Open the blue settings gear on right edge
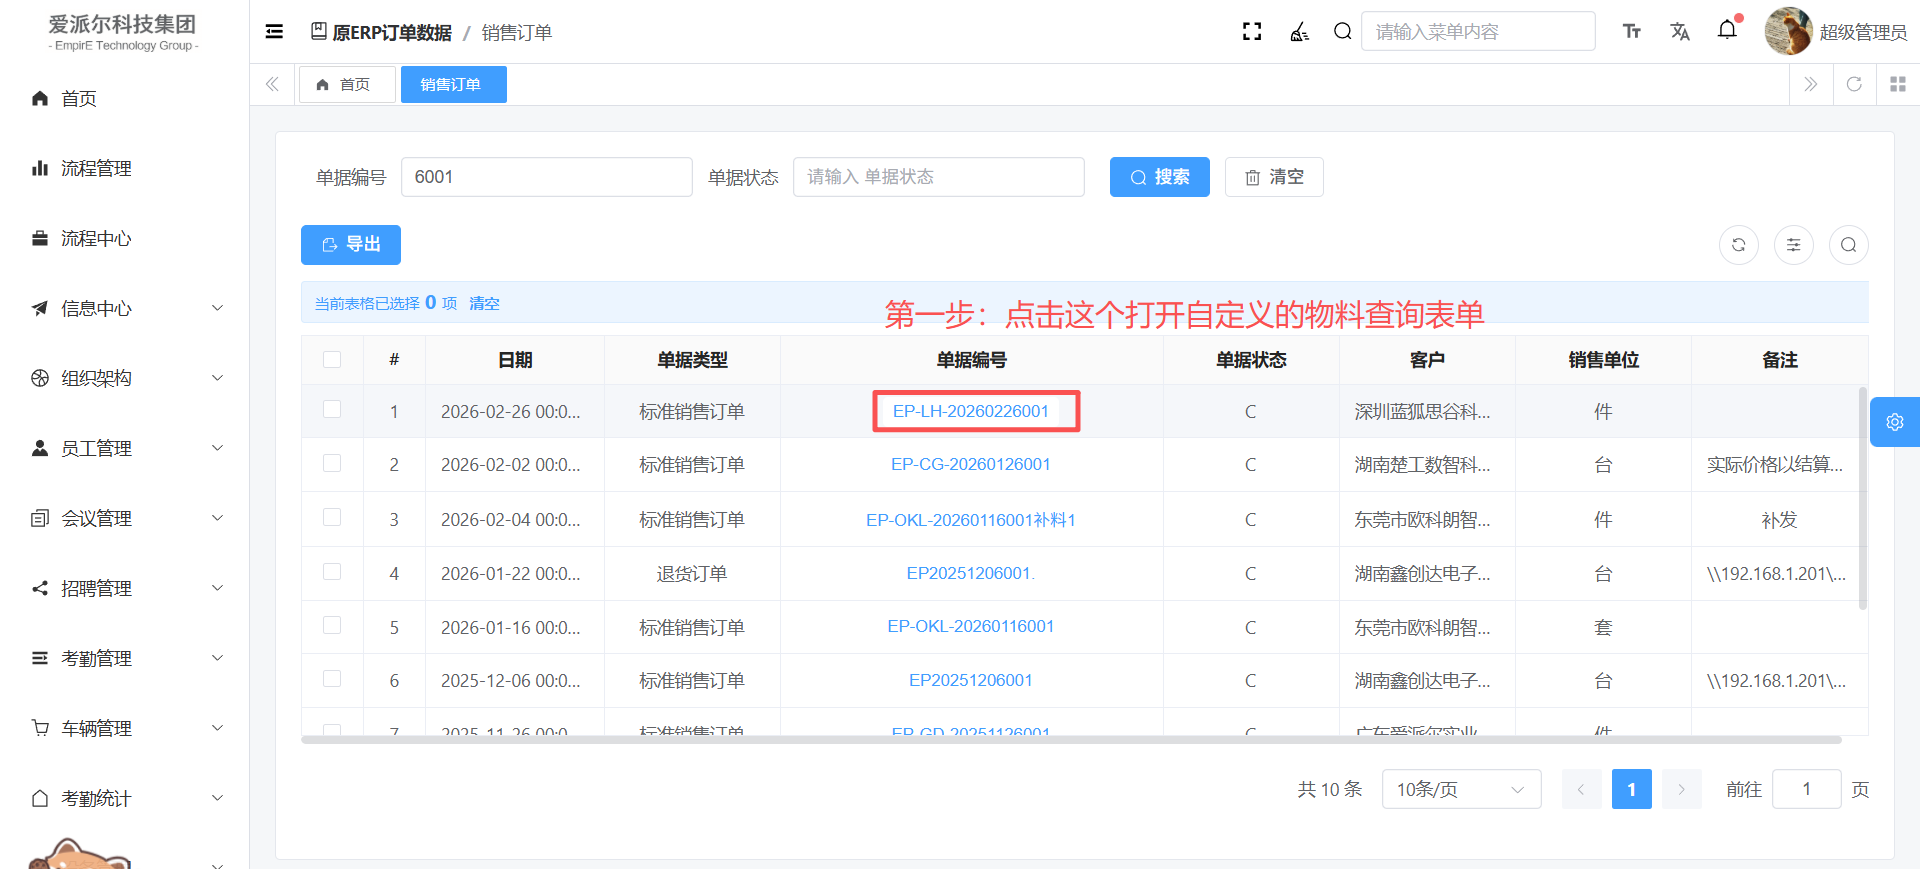Screen dimensions: 1920x869 [x=1894, y=422]
